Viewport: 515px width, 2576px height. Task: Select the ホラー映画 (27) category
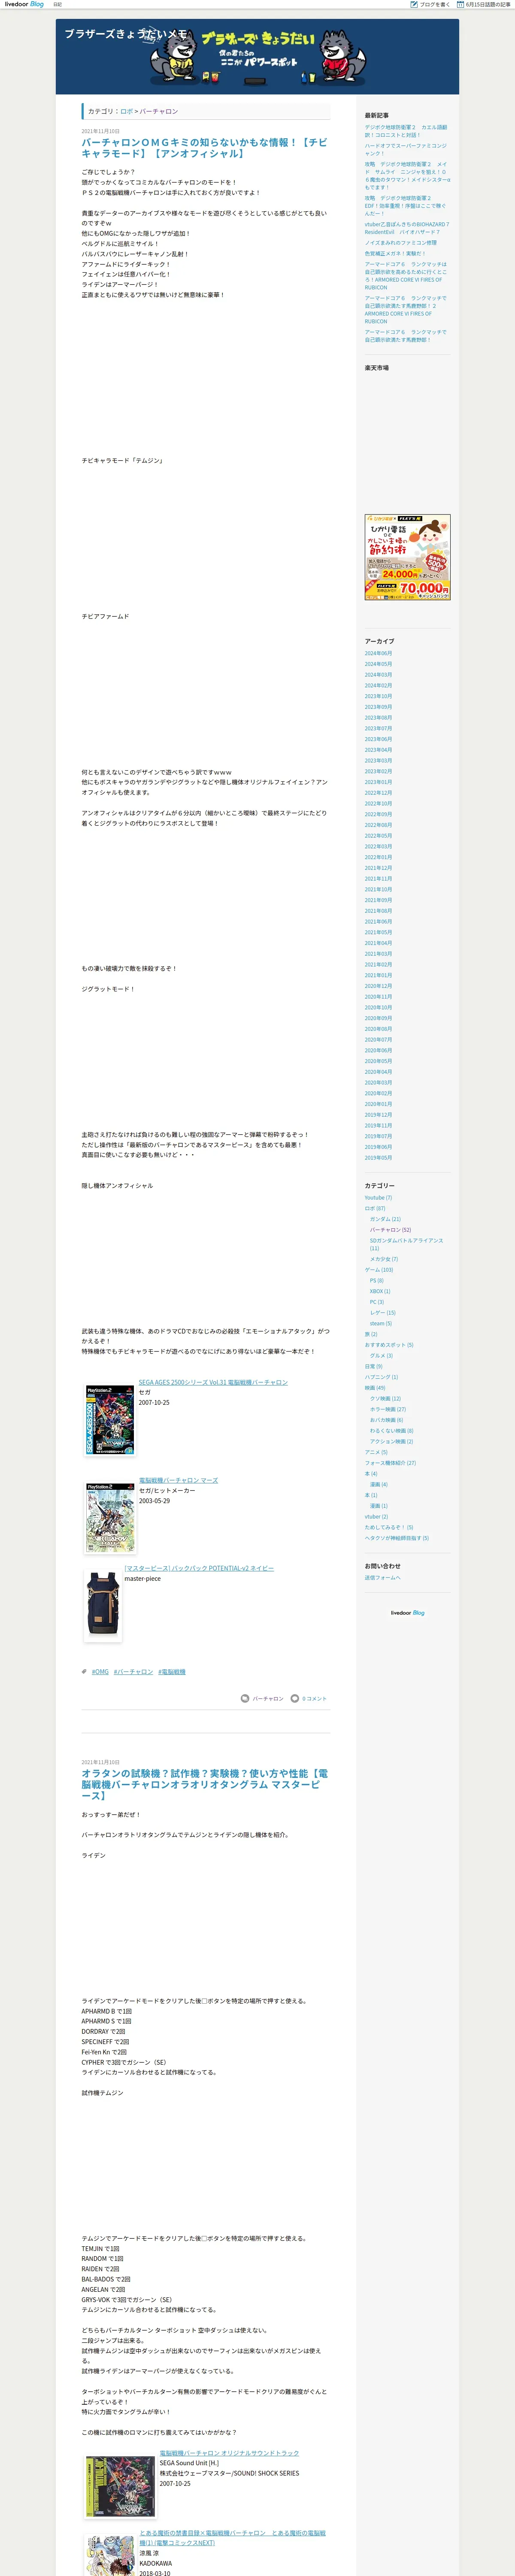pos(388,1409)
